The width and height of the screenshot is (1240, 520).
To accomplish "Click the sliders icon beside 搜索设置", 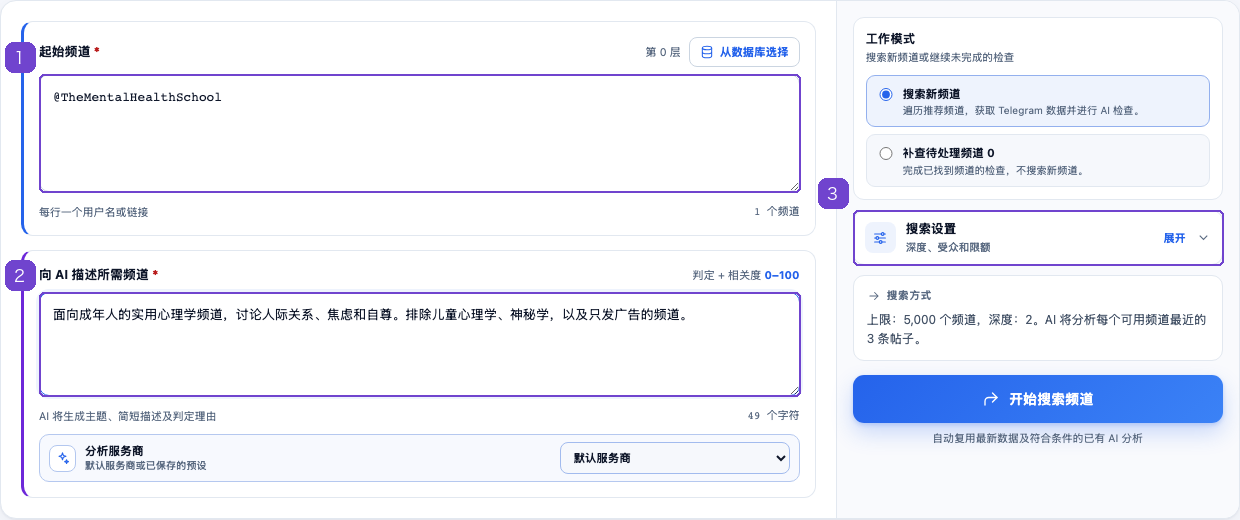I will coord(880,238).
